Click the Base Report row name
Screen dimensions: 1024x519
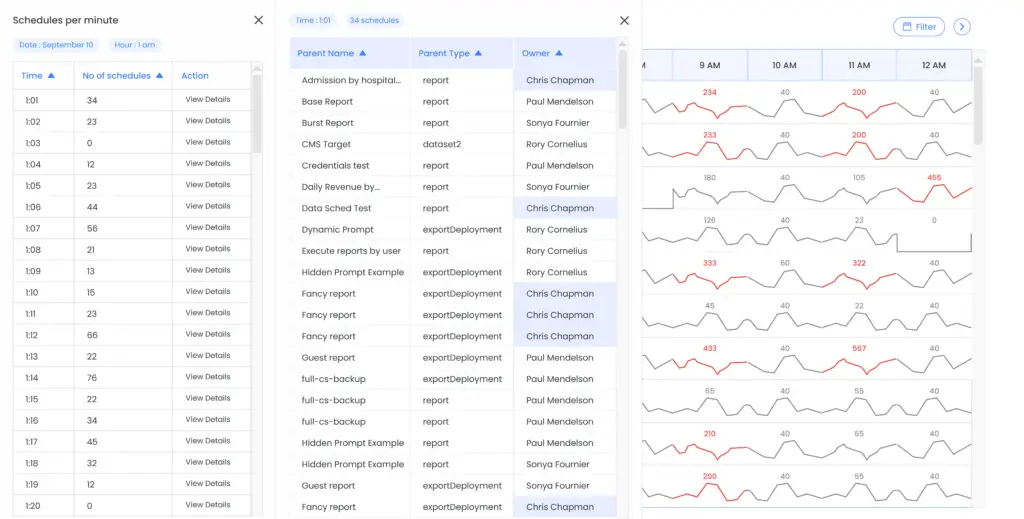(x=327, y=102)
